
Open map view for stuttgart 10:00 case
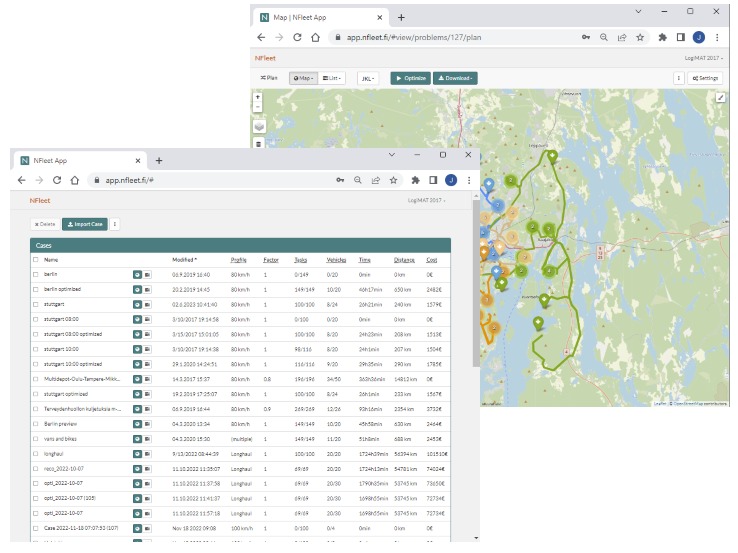coord(137,349)
